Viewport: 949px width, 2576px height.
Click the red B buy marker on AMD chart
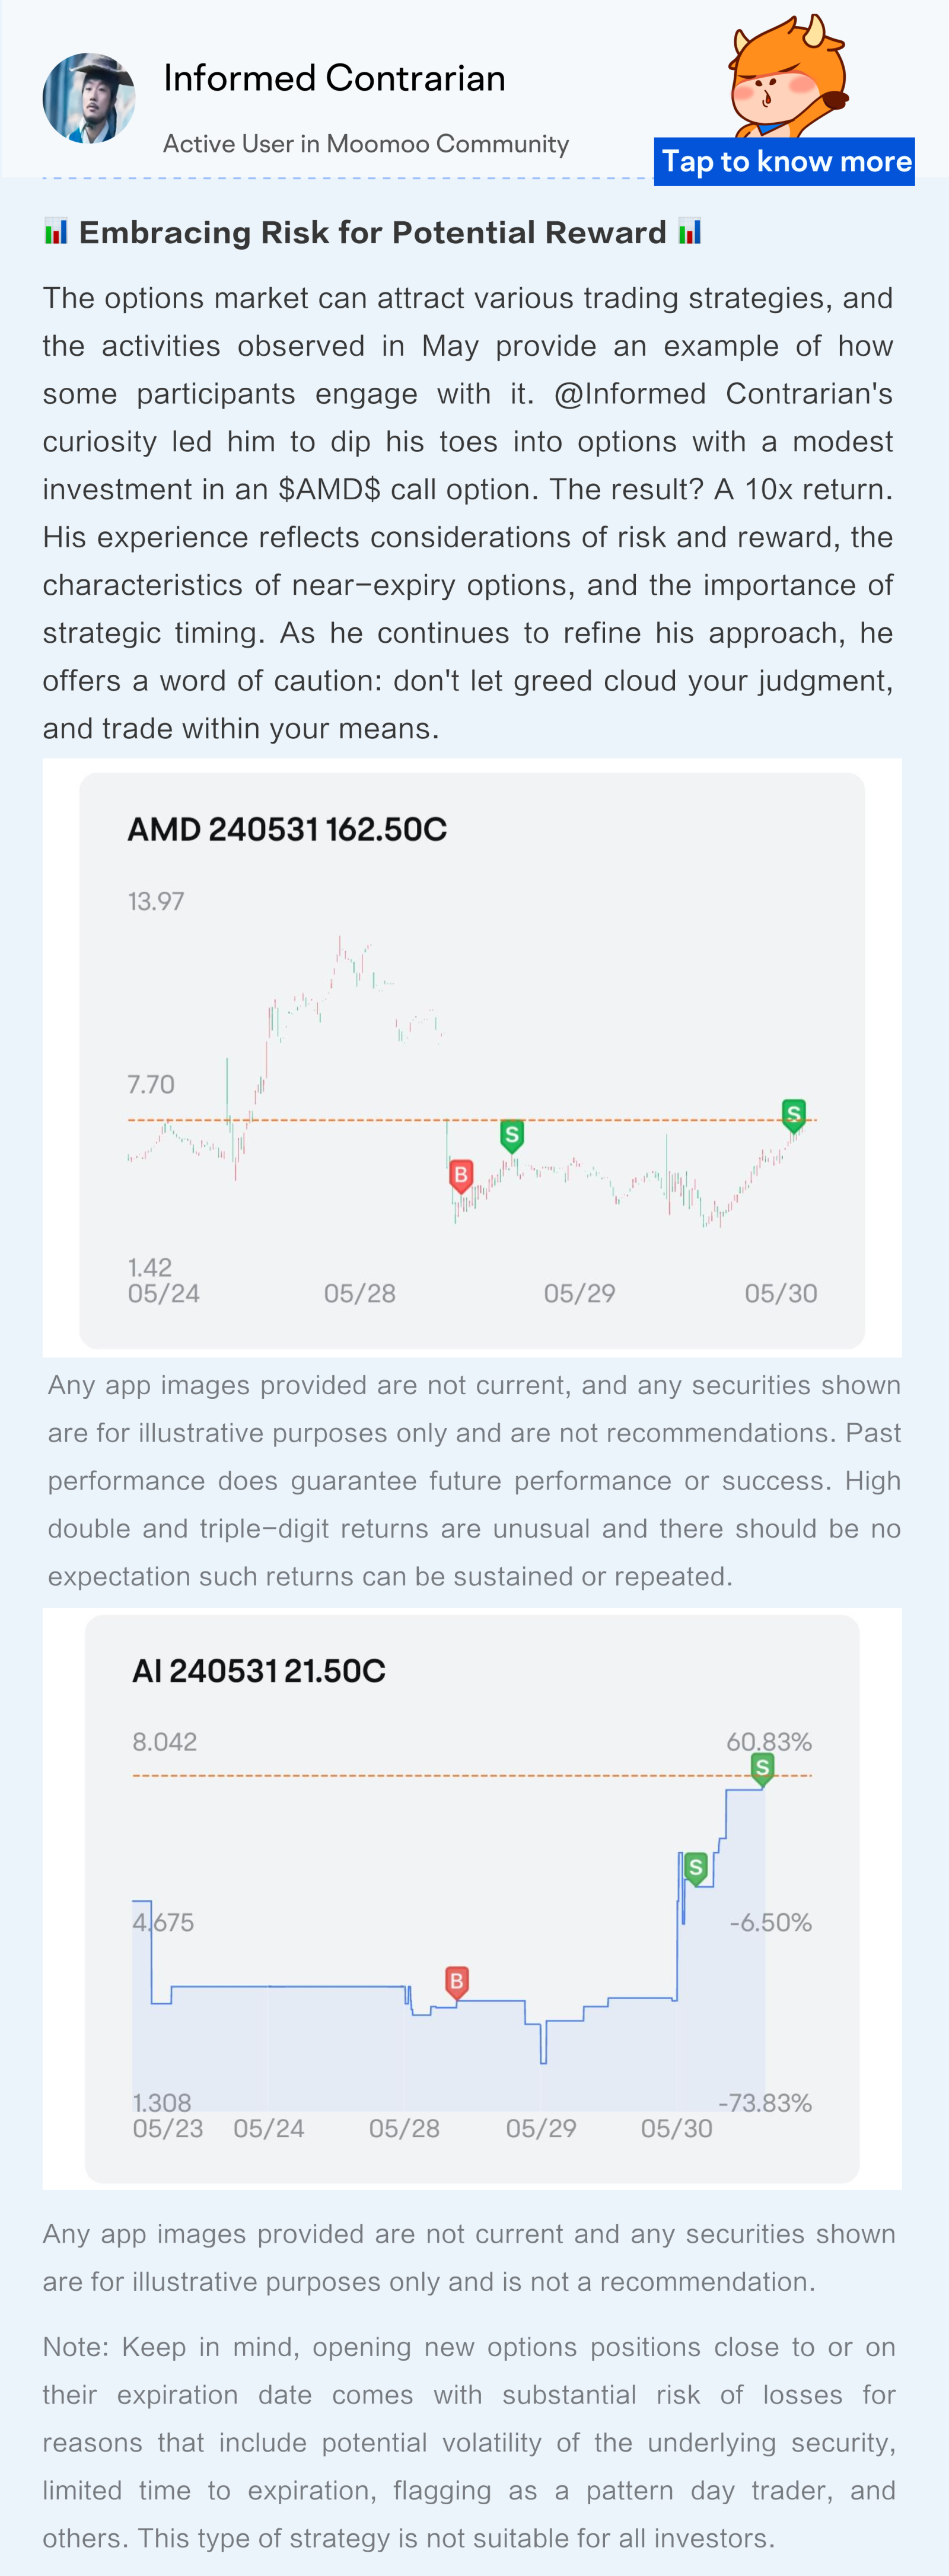460,1176
